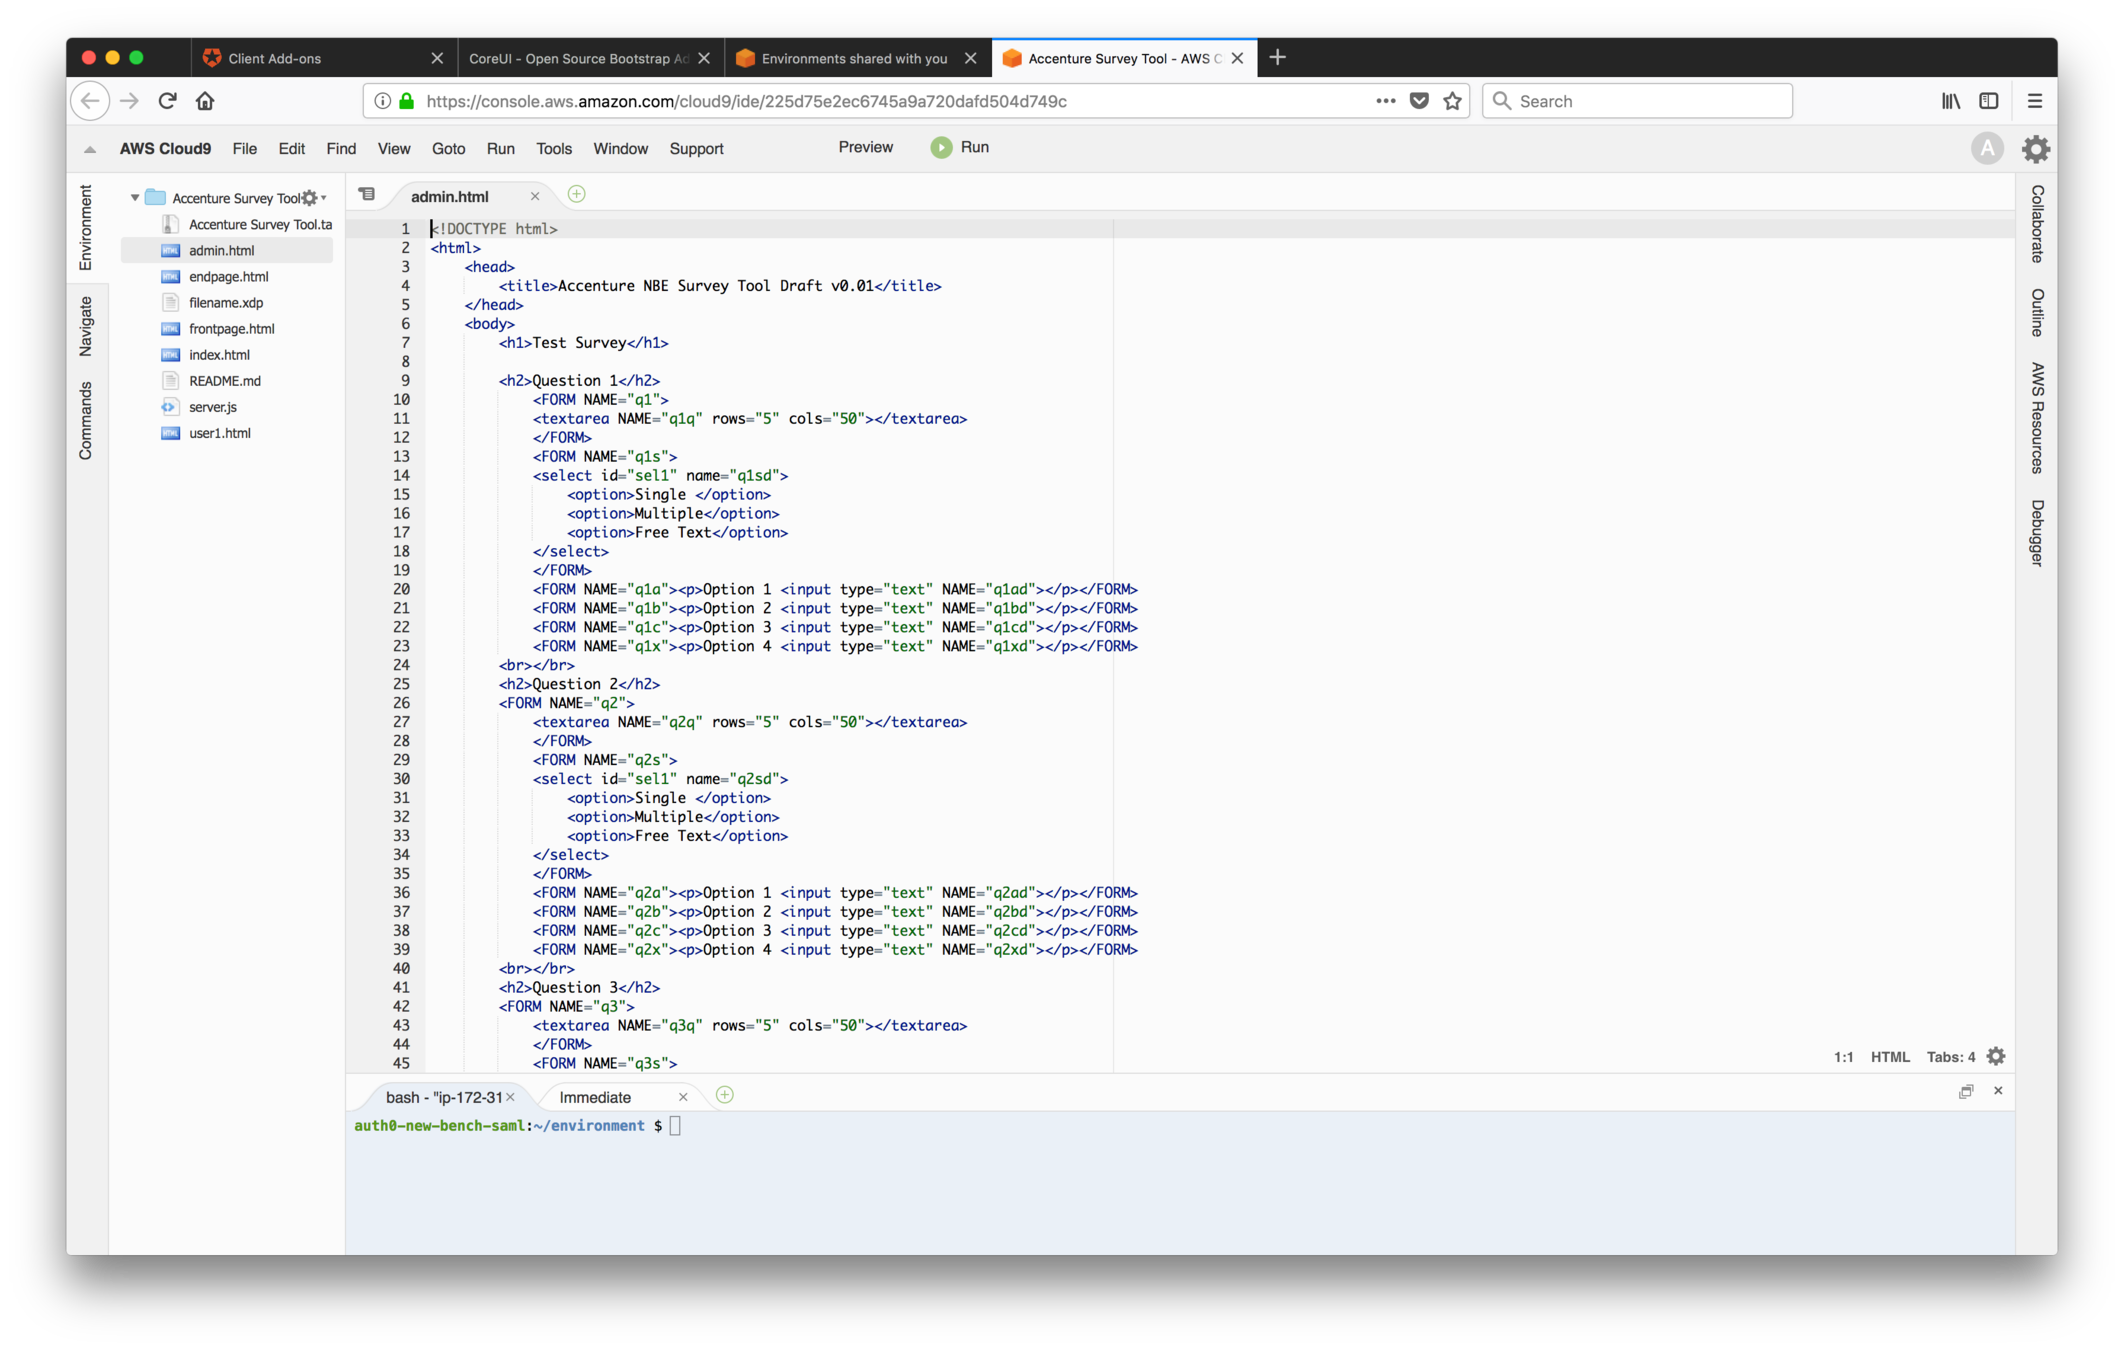Open server.js in the file tree
This screenshot has width=2124, height=1350.
pos(212,407)
